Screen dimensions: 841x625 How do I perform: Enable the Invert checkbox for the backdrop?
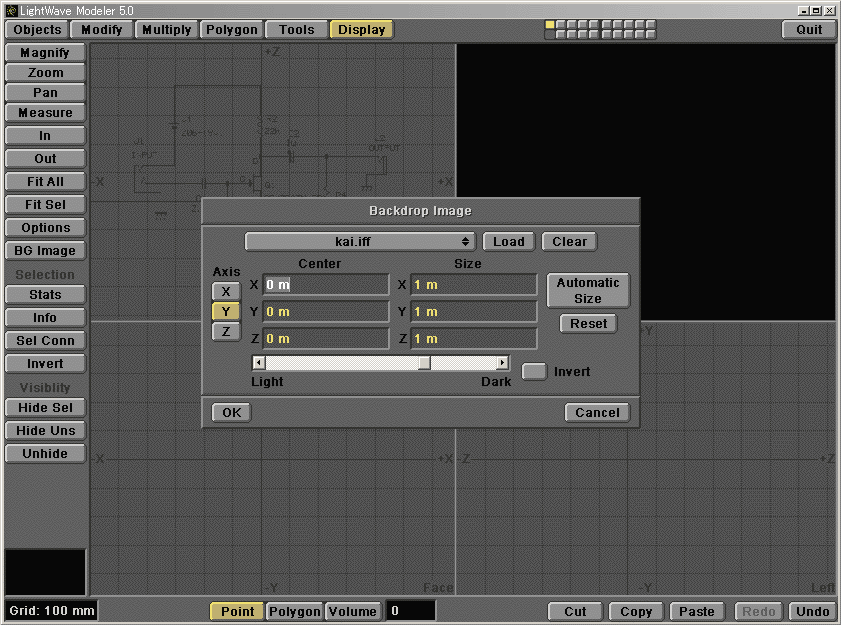534,371
